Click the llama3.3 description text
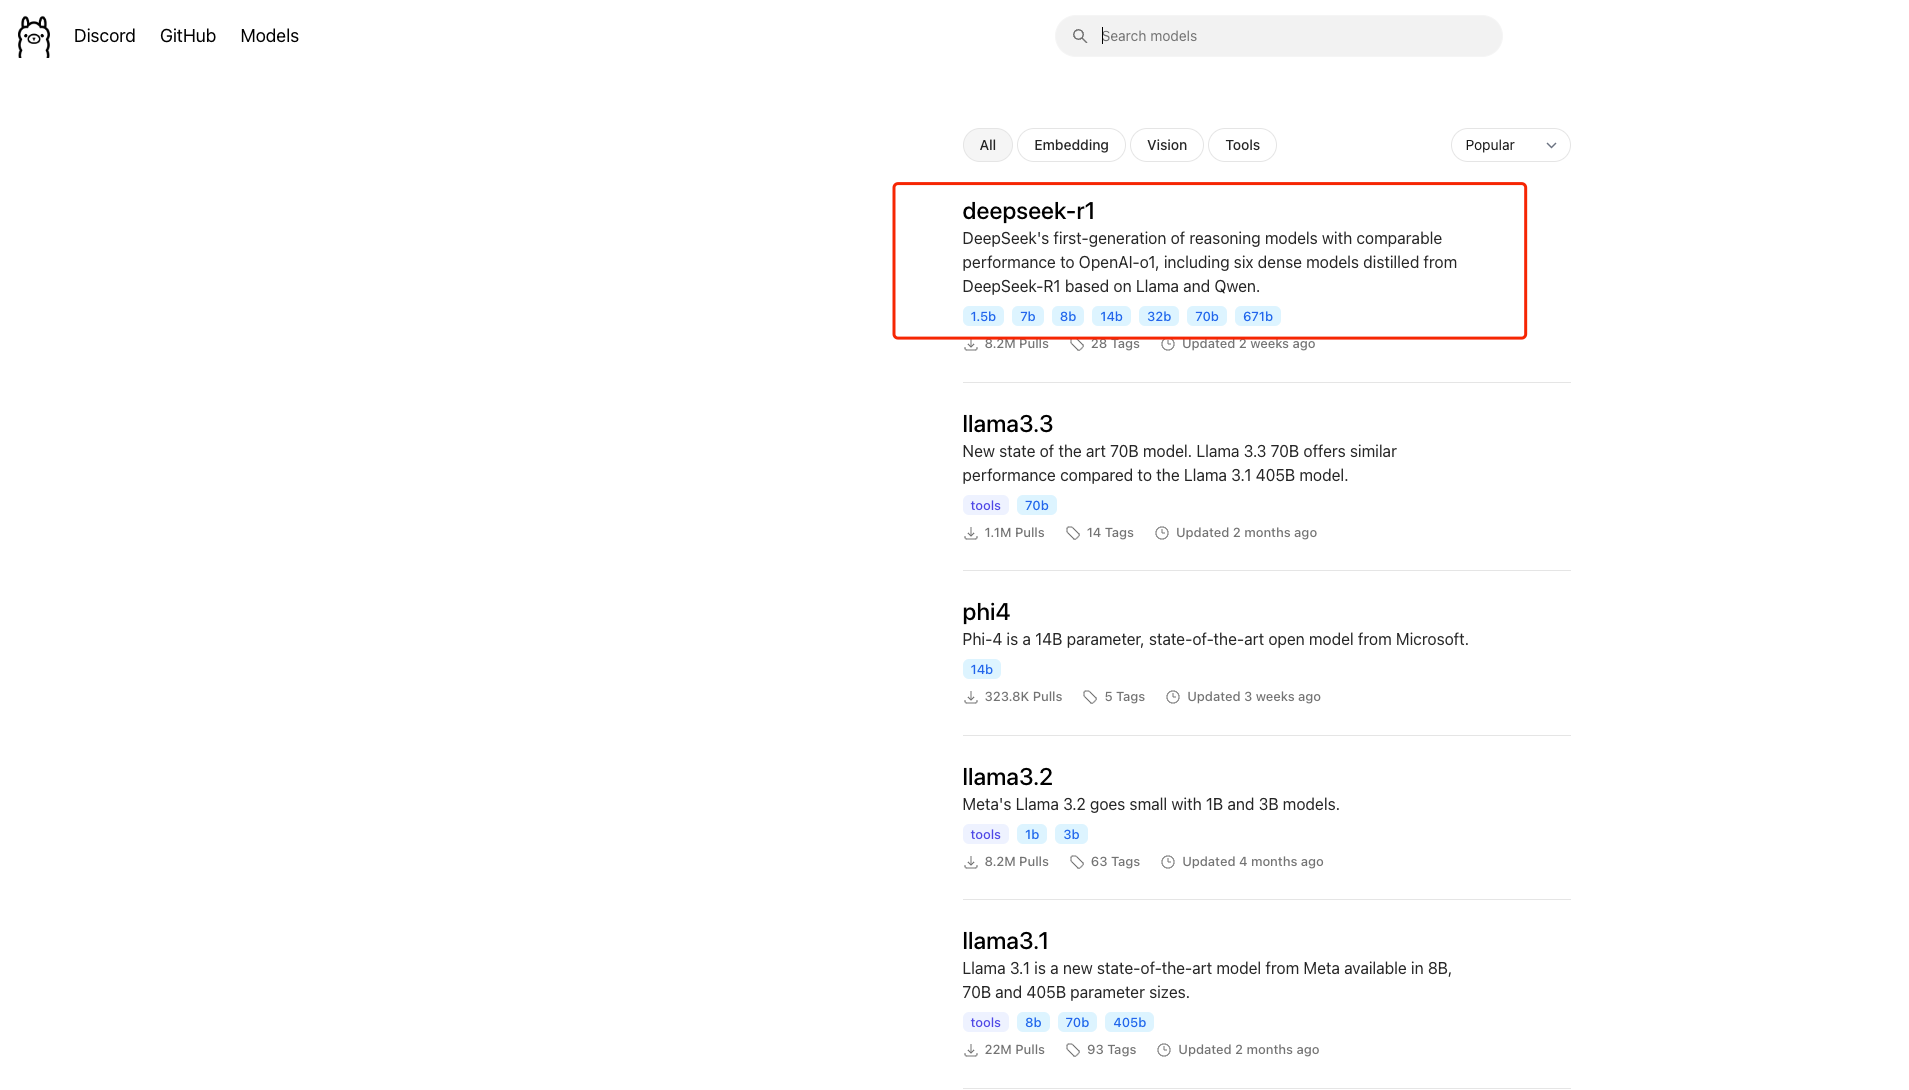 (x=1179, y=464)
